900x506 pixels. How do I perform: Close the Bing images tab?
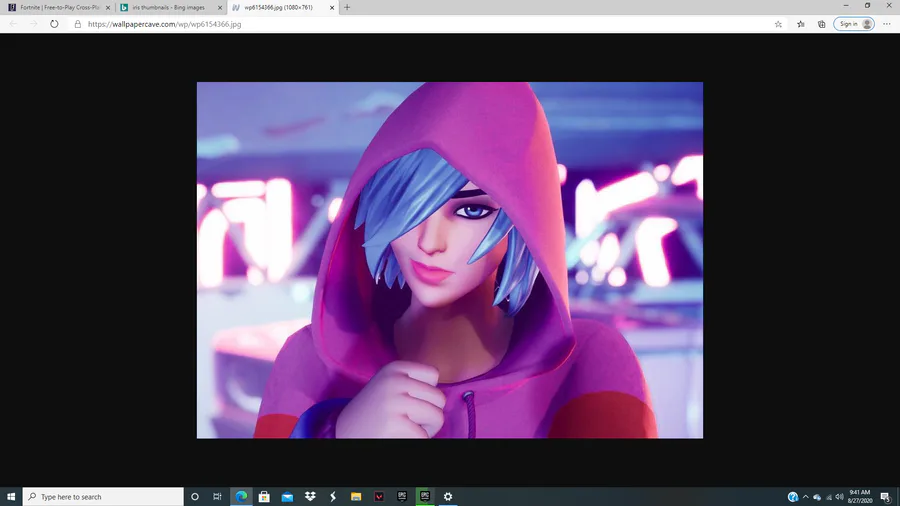click(220, 7)
